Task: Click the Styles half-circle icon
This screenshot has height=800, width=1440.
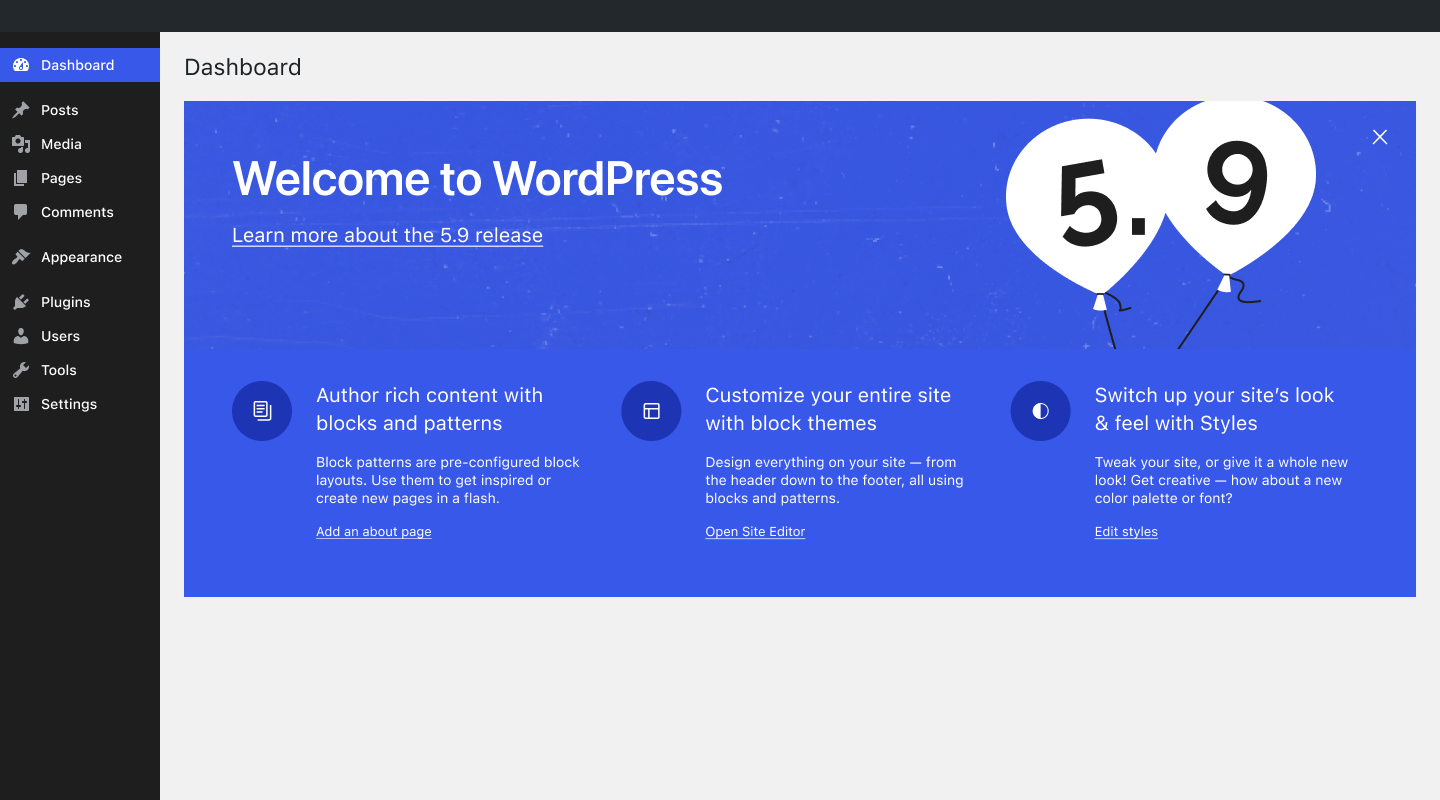Action: tap(1041, 411)
